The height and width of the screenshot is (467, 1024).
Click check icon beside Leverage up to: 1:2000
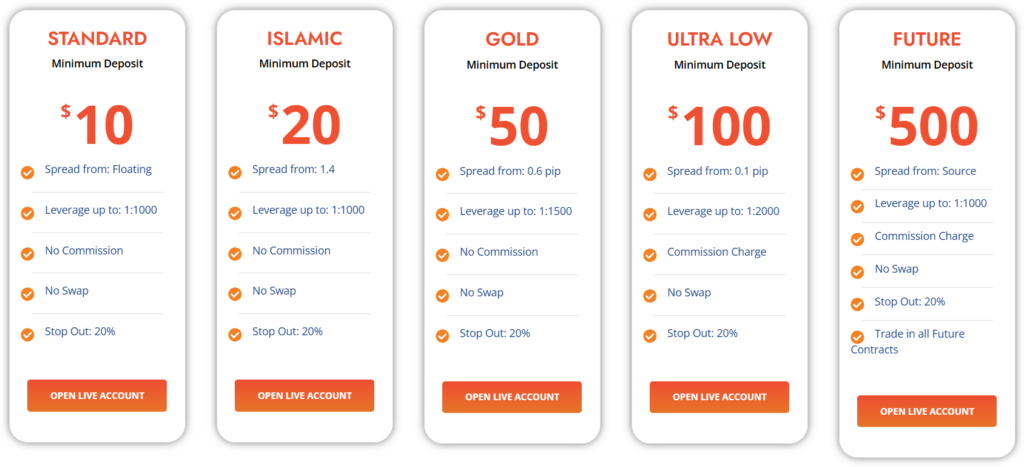[x=650, y=214]
